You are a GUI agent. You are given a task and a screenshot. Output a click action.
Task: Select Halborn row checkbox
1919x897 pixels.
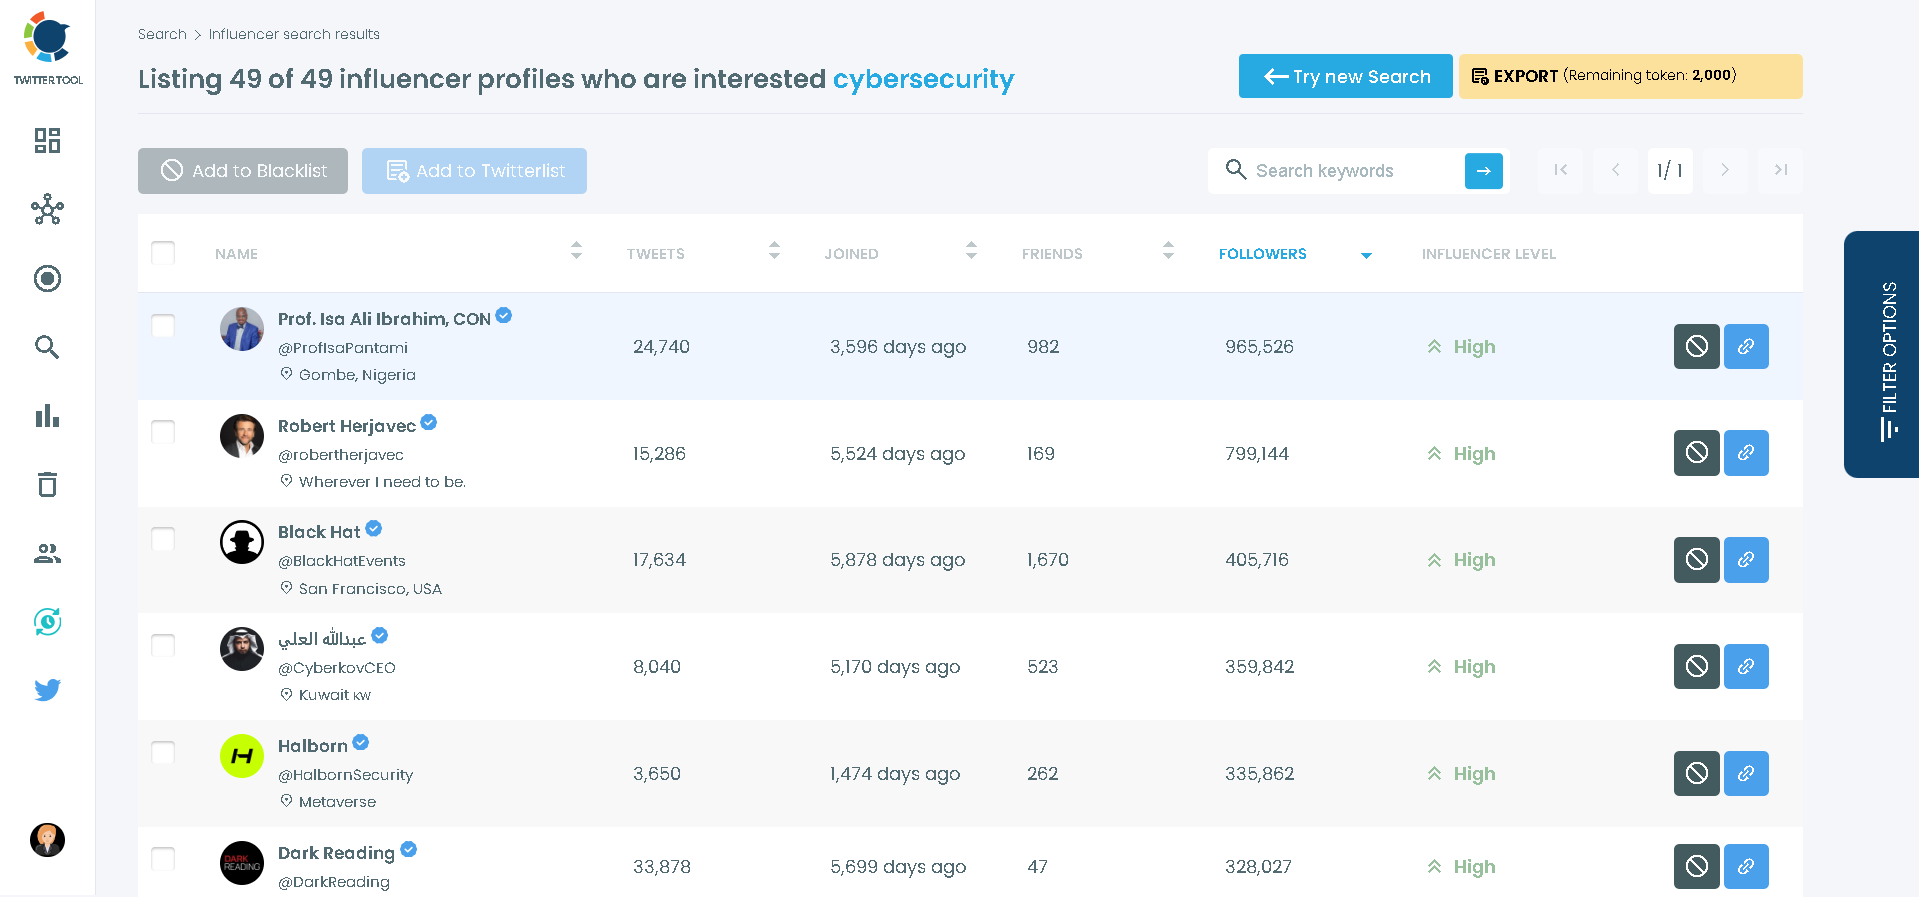163,753
